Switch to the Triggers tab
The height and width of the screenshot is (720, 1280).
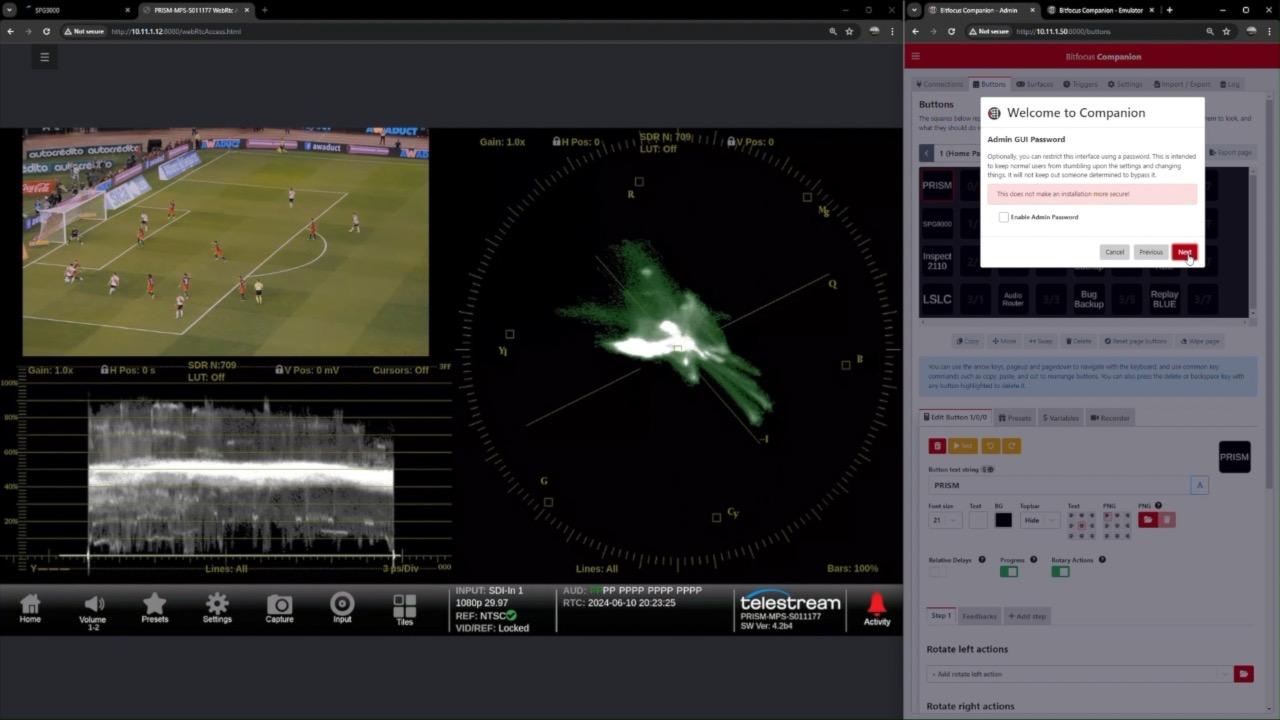pyautogui.click(x=1080, y=84)
